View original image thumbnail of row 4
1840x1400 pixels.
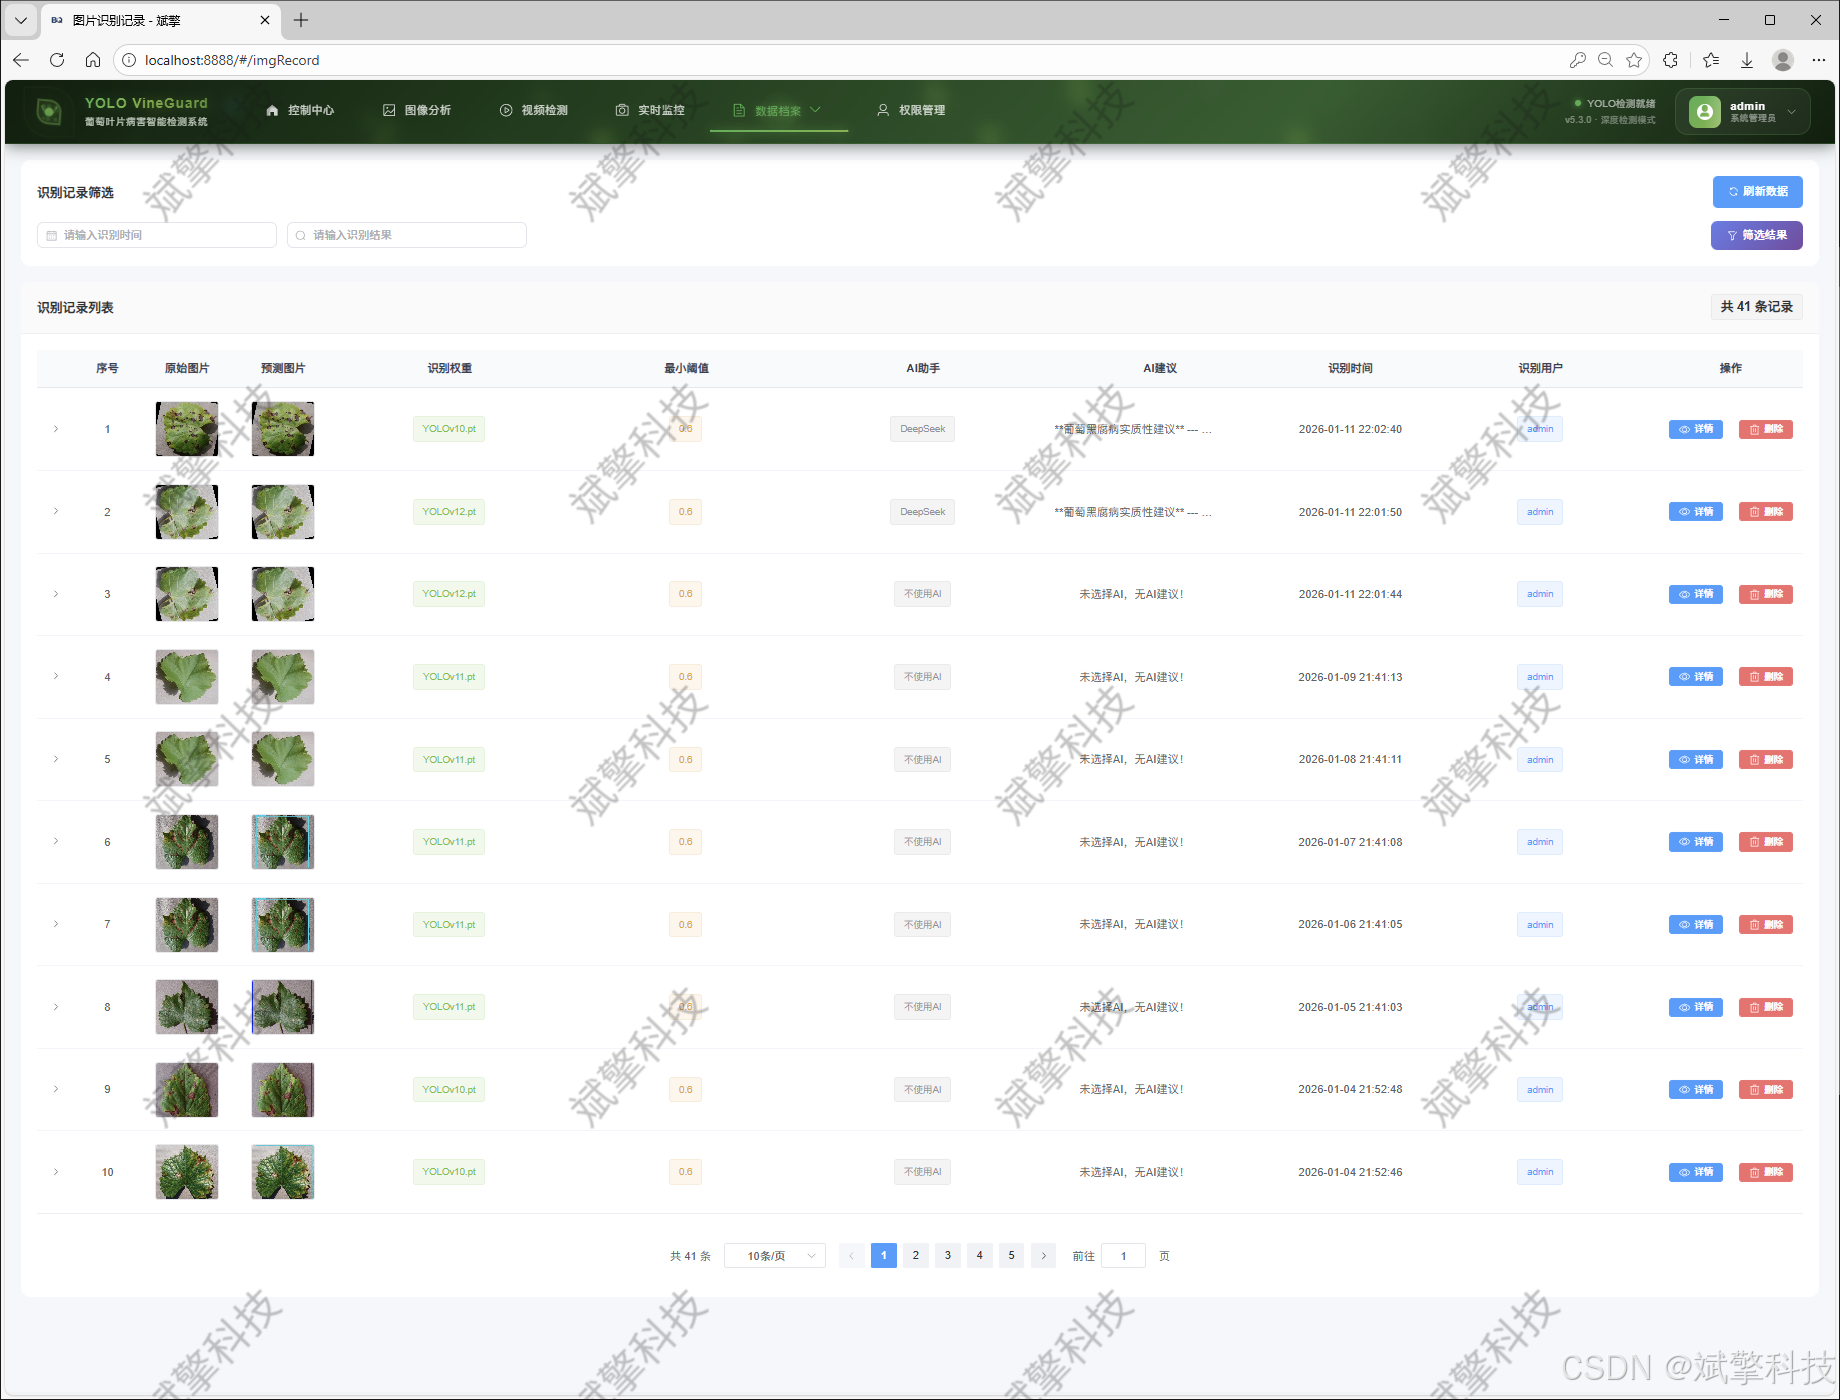[187, 677]
